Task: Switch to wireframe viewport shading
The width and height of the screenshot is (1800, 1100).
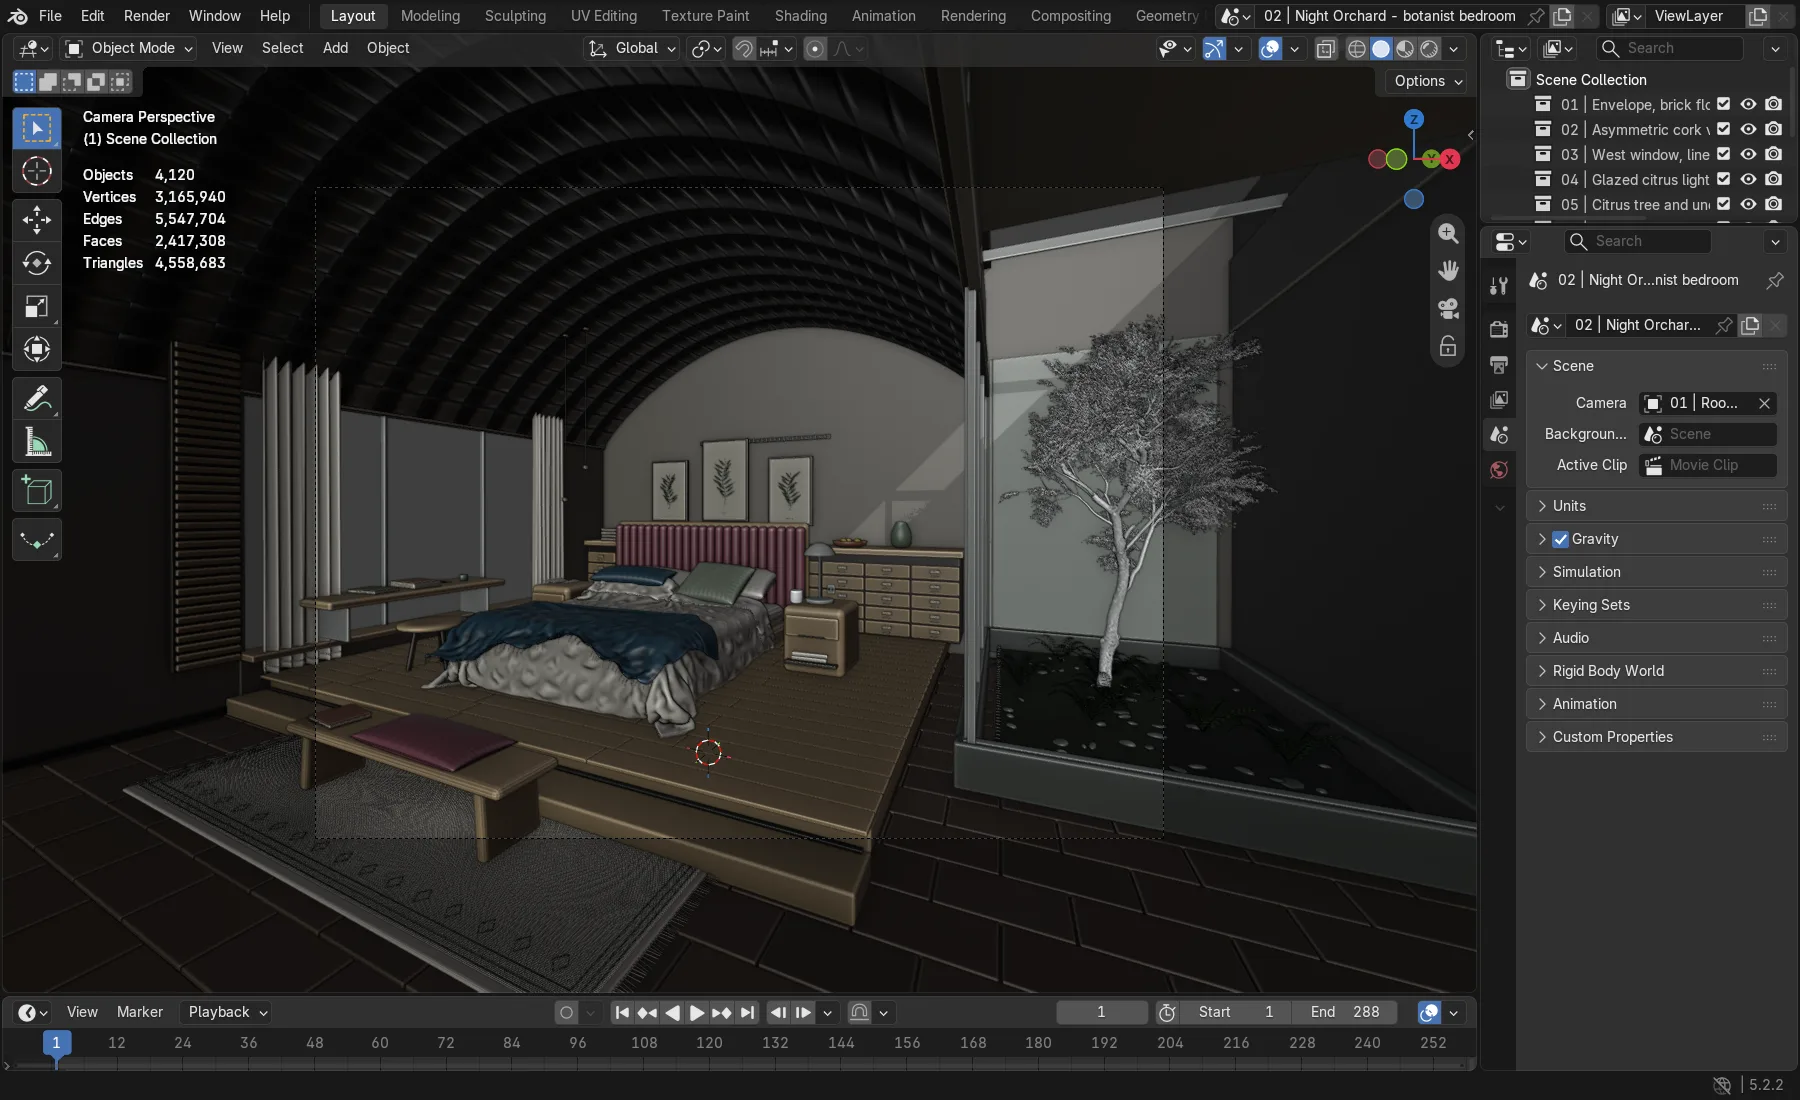Action: (x=1356, y=49)
